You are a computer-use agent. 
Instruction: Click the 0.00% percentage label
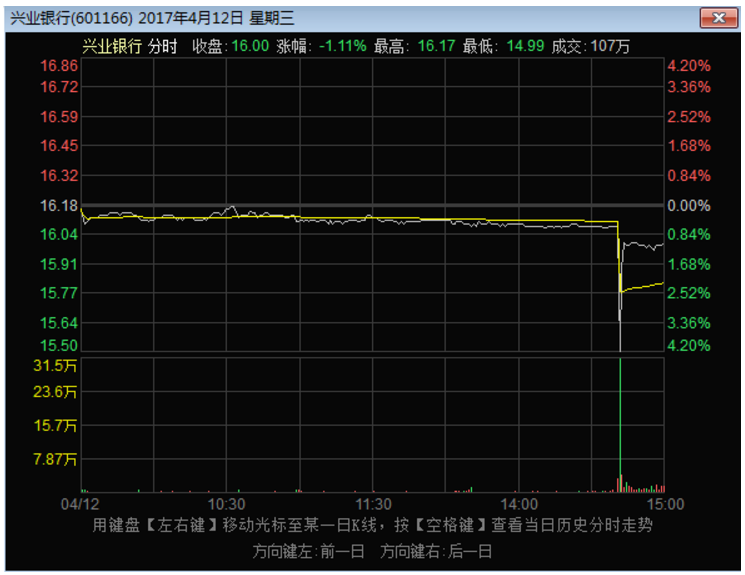(x=689, y=206)
